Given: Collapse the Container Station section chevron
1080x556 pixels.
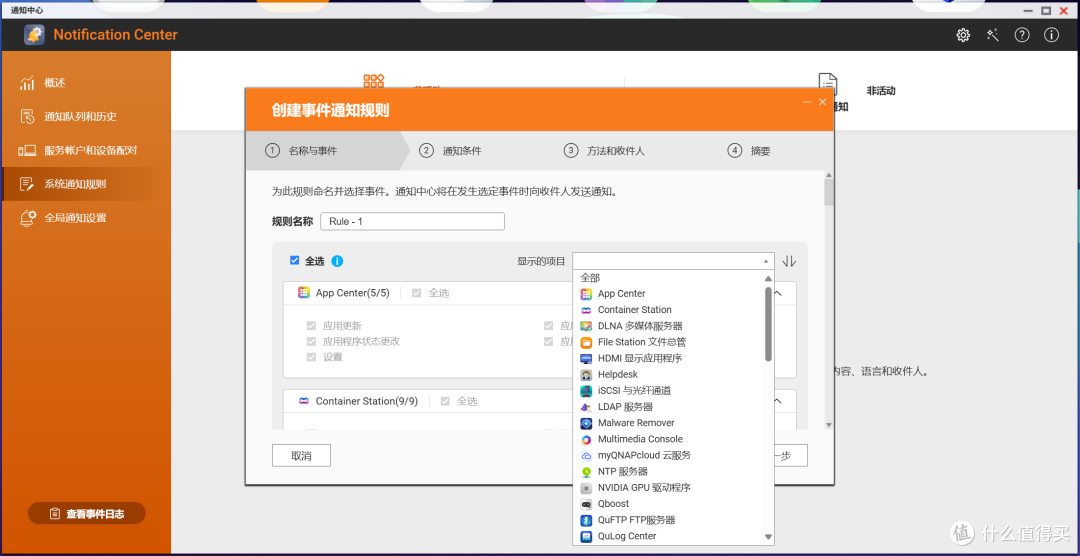Looking at the screenshot, I should pyautogui.click(x=778, y=401).
